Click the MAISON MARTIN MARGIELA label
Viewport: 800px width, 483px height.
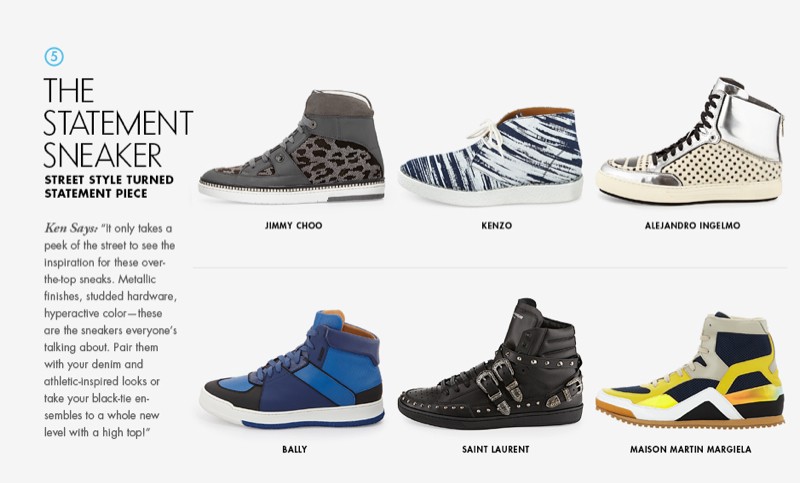pos(690,449)
